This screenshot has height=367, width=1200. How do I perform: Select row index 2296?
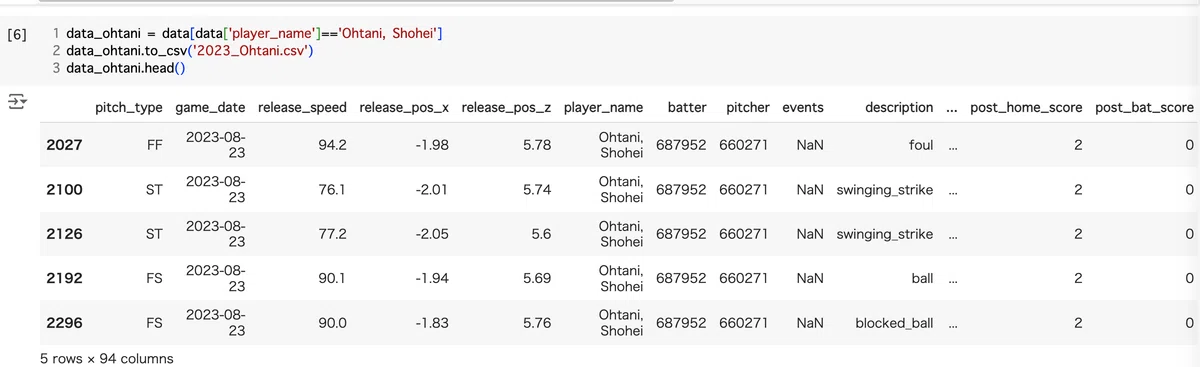click(x=64, y=323)
